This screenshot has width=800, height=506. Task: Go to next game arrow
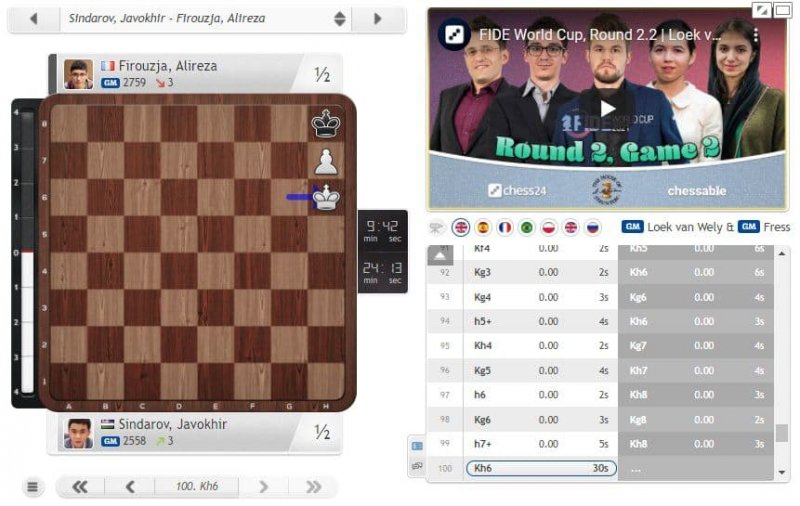pos(378,19)
